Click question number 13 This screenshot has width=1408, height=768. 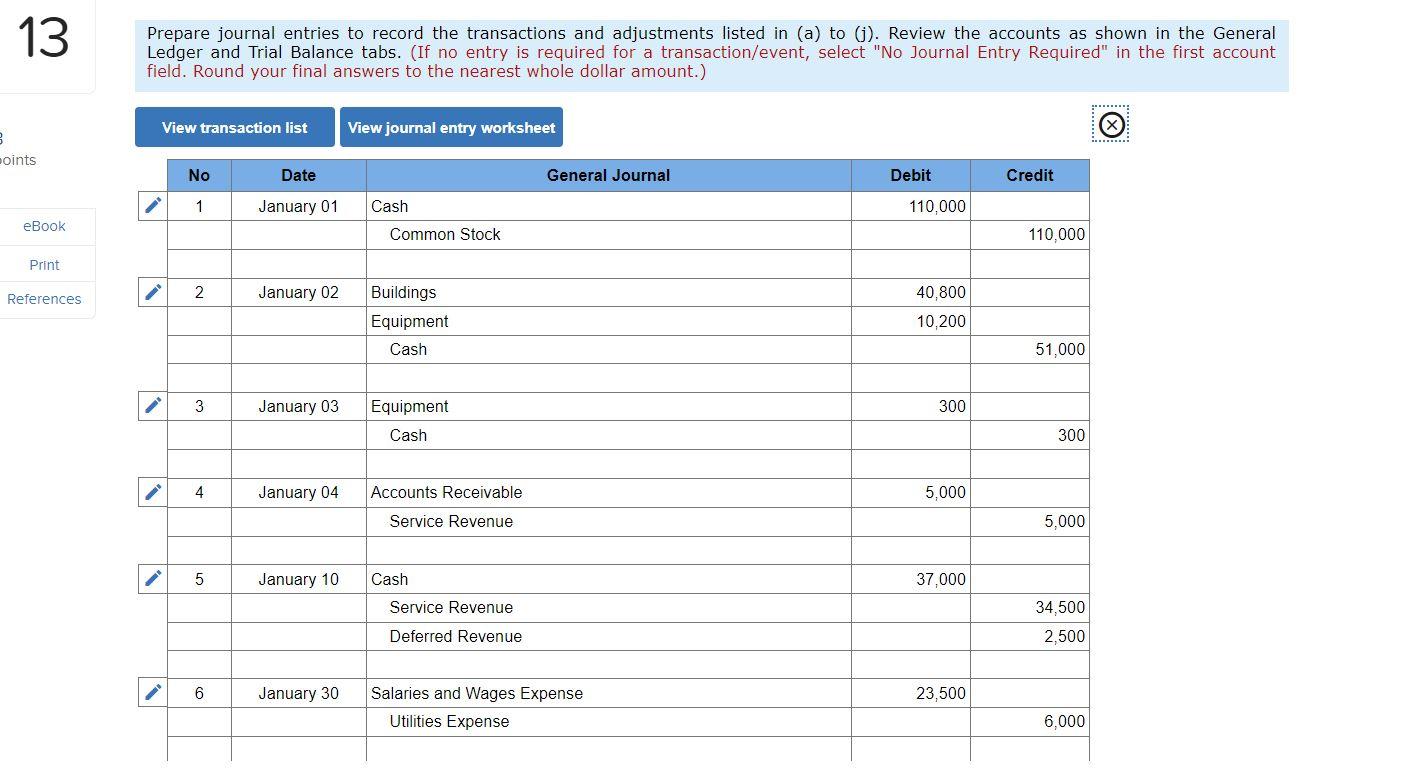click(x=43, y=38)
